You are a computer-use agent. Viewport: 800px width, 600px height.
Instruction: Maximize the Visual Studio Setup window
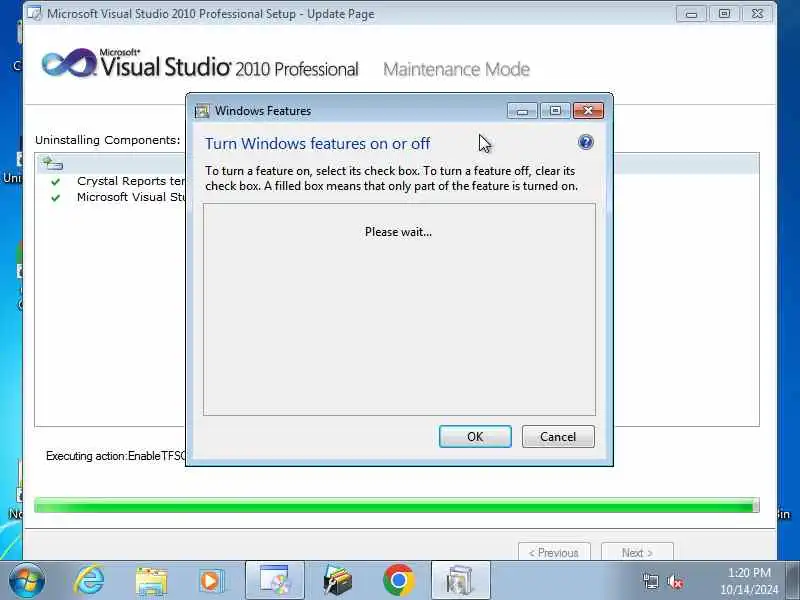pyautogui.click(x=724, y=14)
